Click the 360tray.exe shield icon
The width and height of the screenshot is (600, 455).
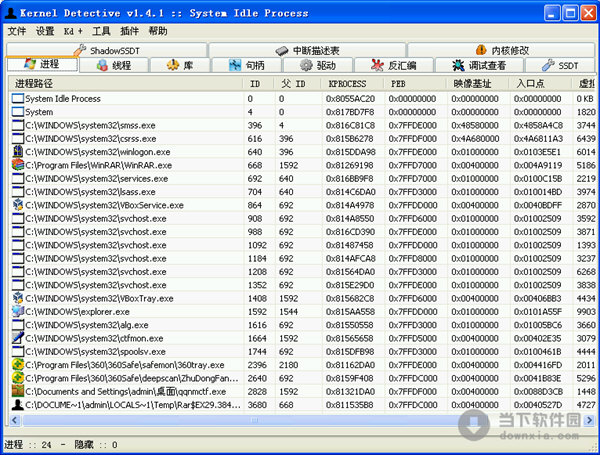[x=18, y=365]
